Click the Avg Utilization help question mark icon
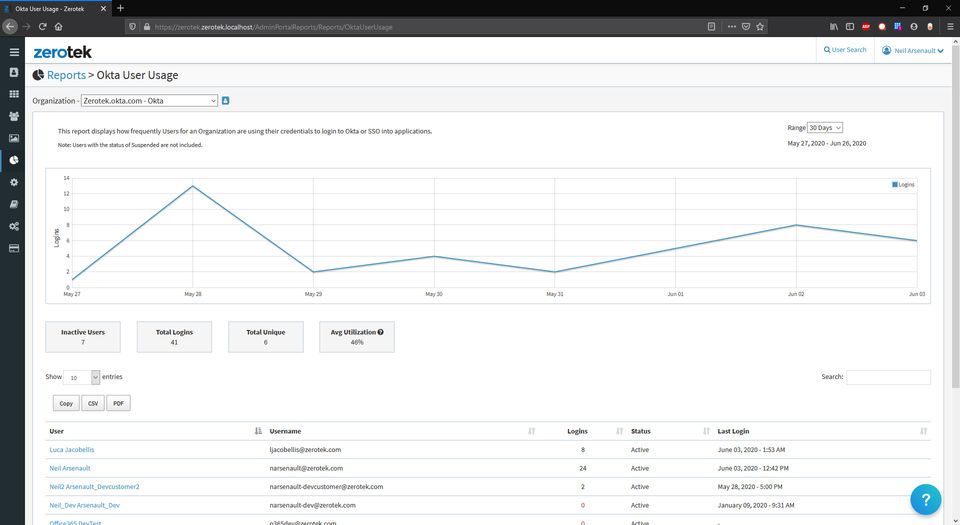960x525 pixels. click(380, 332)
